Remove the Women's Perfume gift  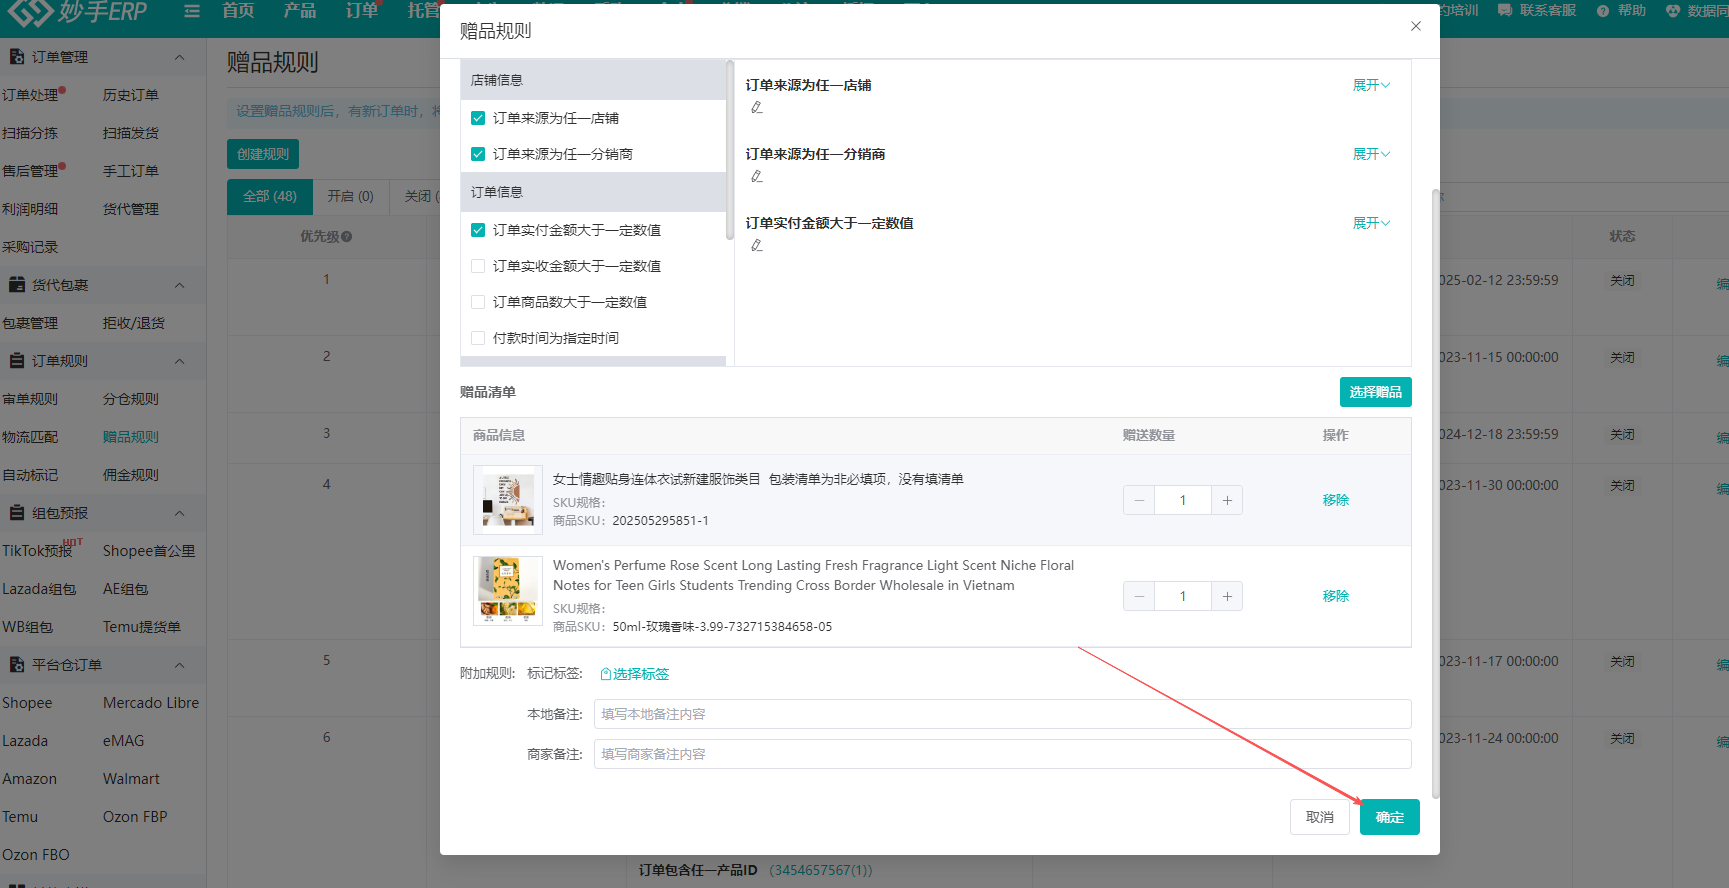click(x=1336, y=596)
